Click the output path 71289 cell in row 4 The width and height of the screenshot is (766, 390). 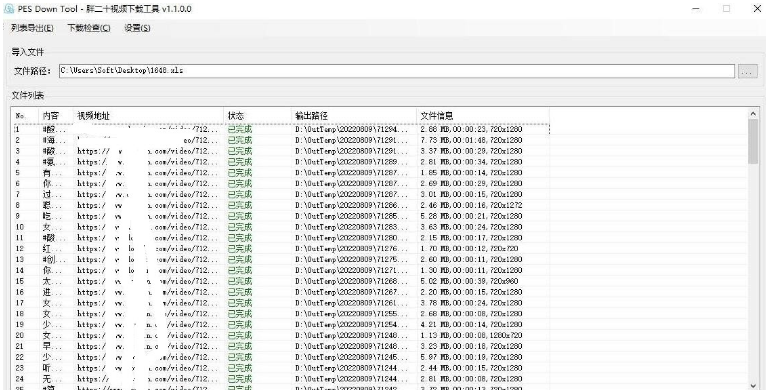coord(352,162)
